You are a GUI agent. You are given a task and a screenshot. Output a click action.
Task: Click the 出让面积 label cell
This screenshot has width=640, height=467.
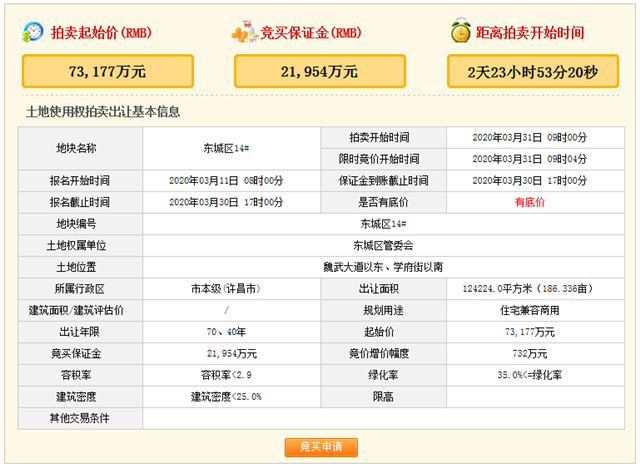pos(384,289)
